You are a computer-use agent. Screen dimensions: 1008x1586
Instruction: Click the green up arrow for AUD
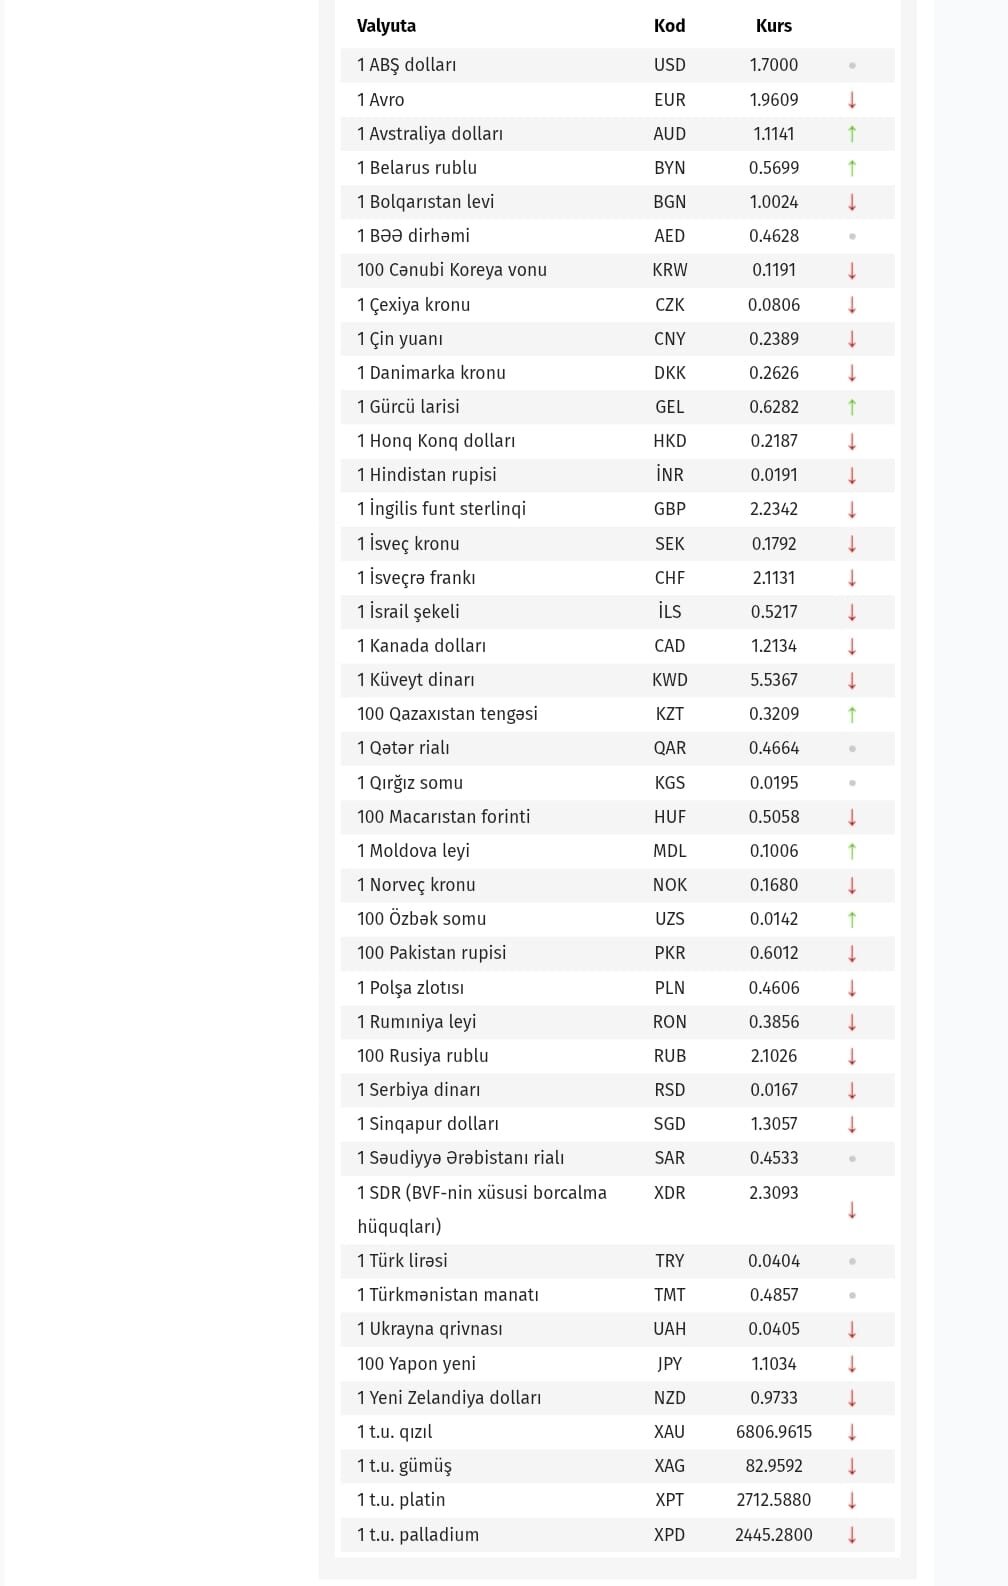(x=852, y=134)
